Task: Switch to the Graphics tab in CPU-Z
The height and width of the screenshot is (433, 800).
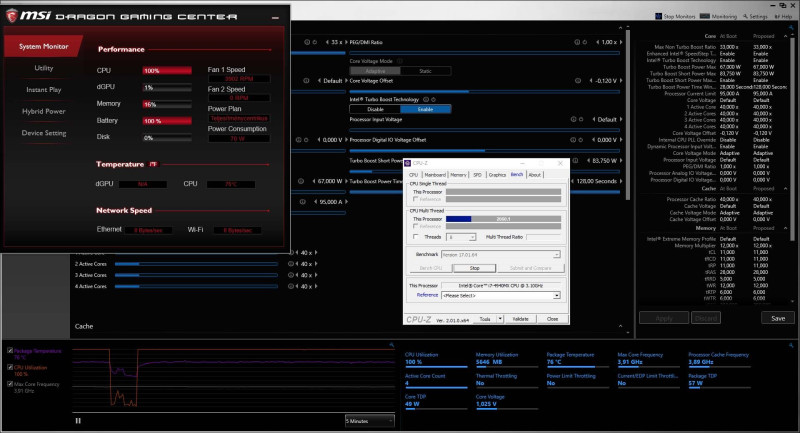Action: pos(497,175)
